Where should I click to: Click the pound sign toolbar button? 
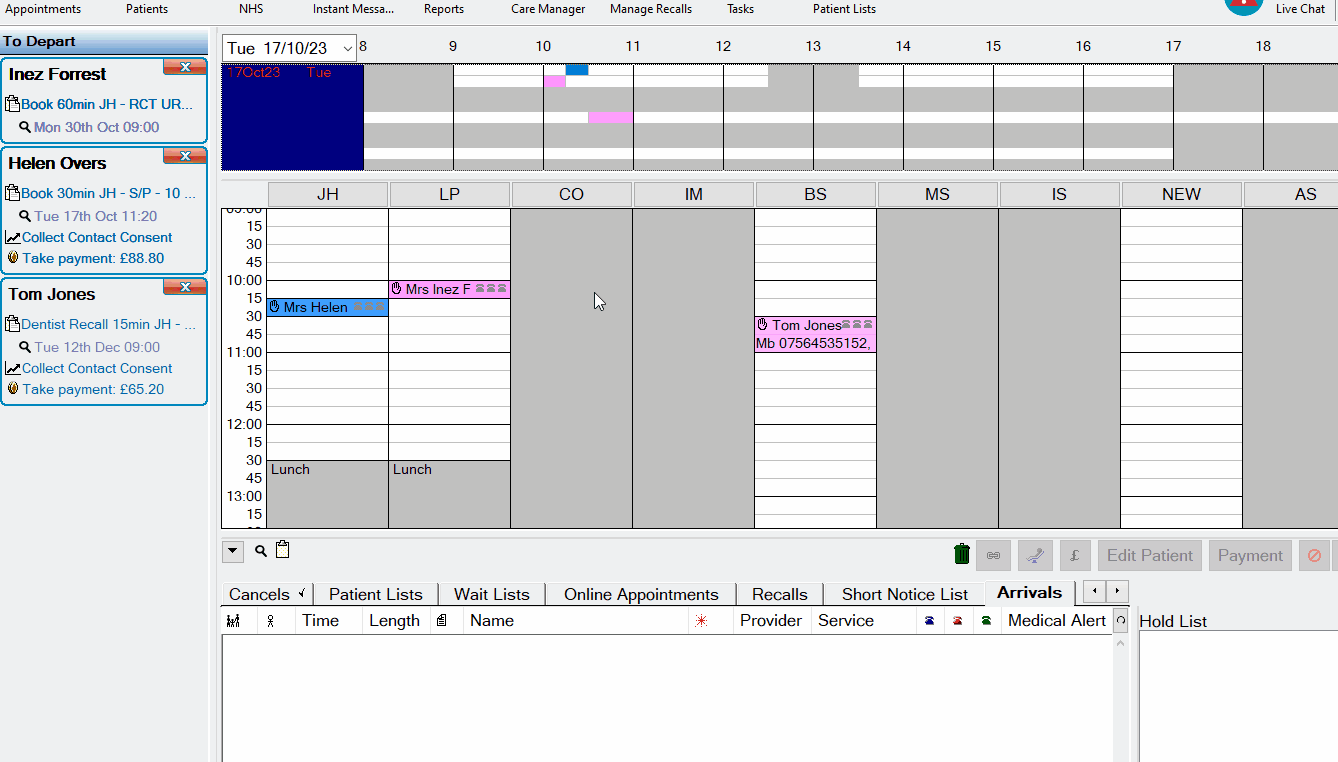pyautogui.click(x=1075, y=556)
